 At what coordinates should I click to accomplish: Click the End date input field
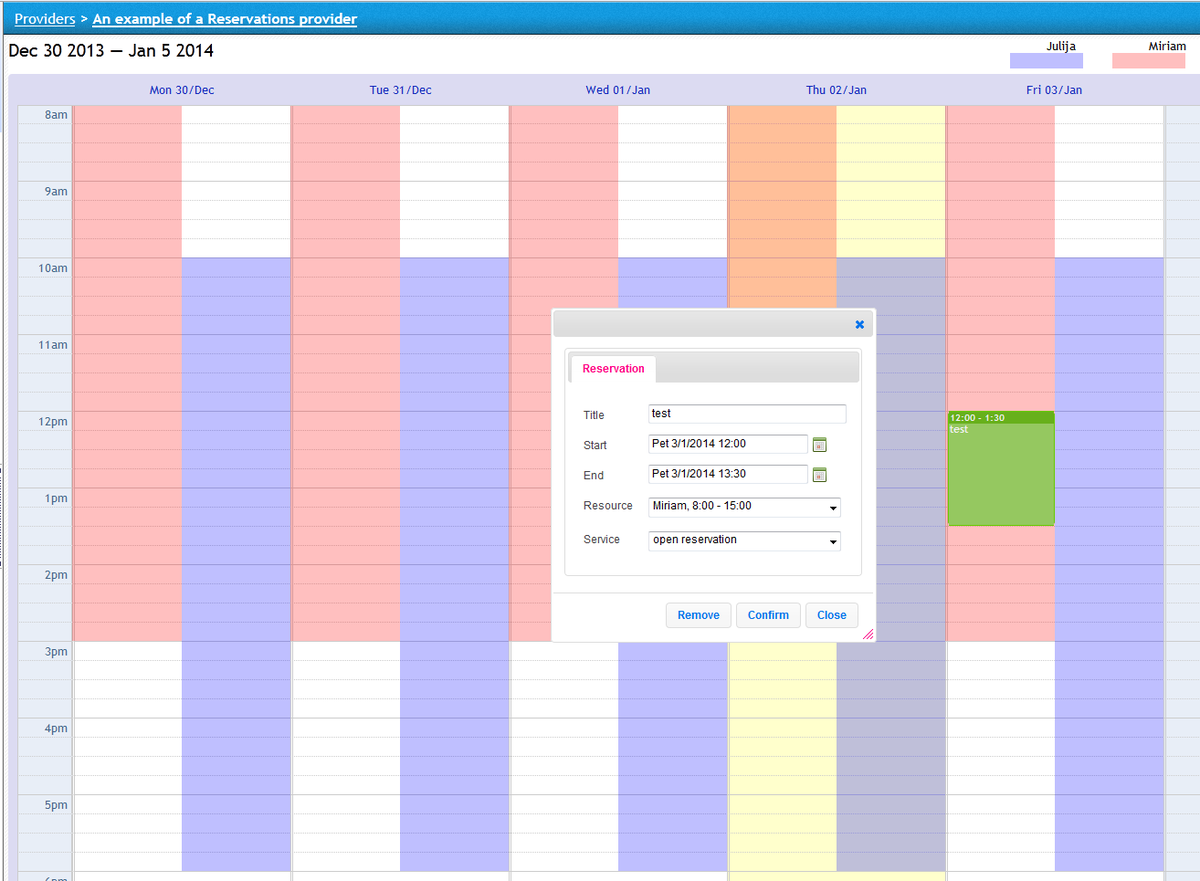(x=728, y=474)
